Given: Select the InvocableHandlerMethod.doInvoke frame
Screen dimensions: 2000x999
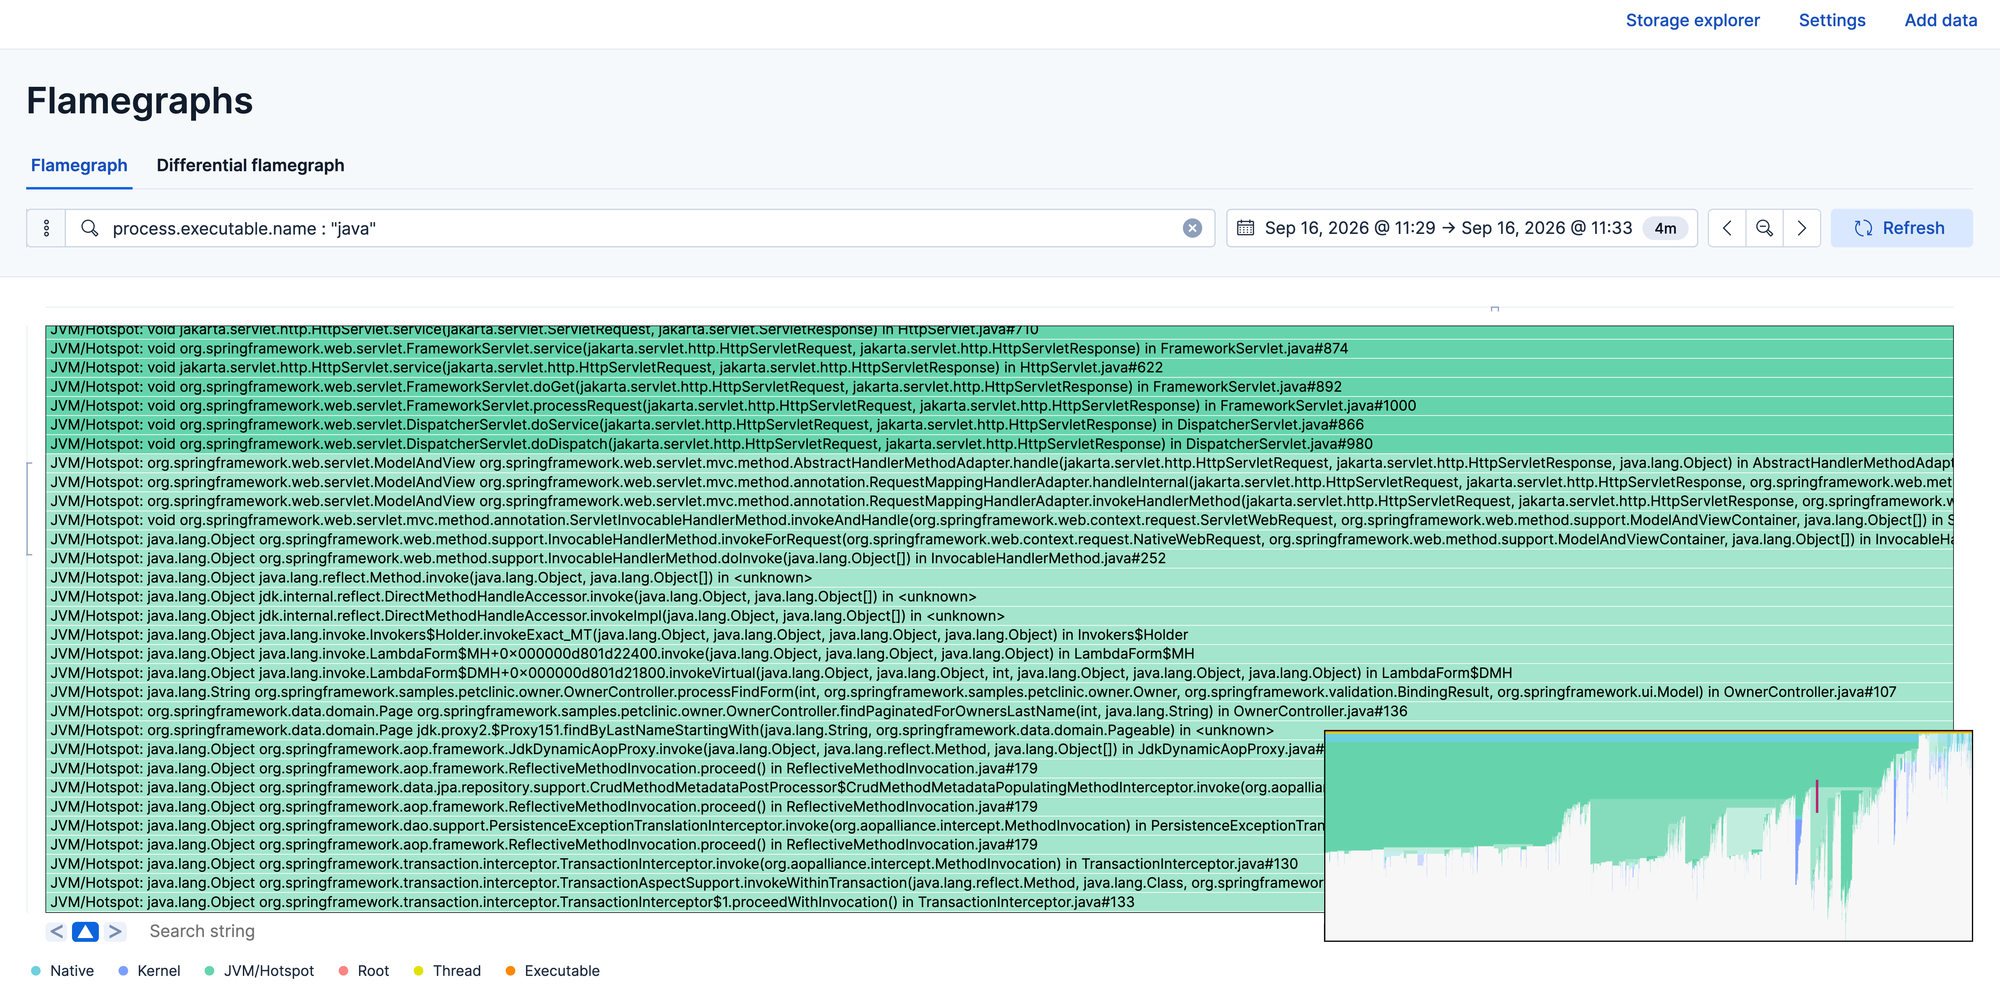Looking at the screenshot, I should pyautogui.click(x=999, y=558).
